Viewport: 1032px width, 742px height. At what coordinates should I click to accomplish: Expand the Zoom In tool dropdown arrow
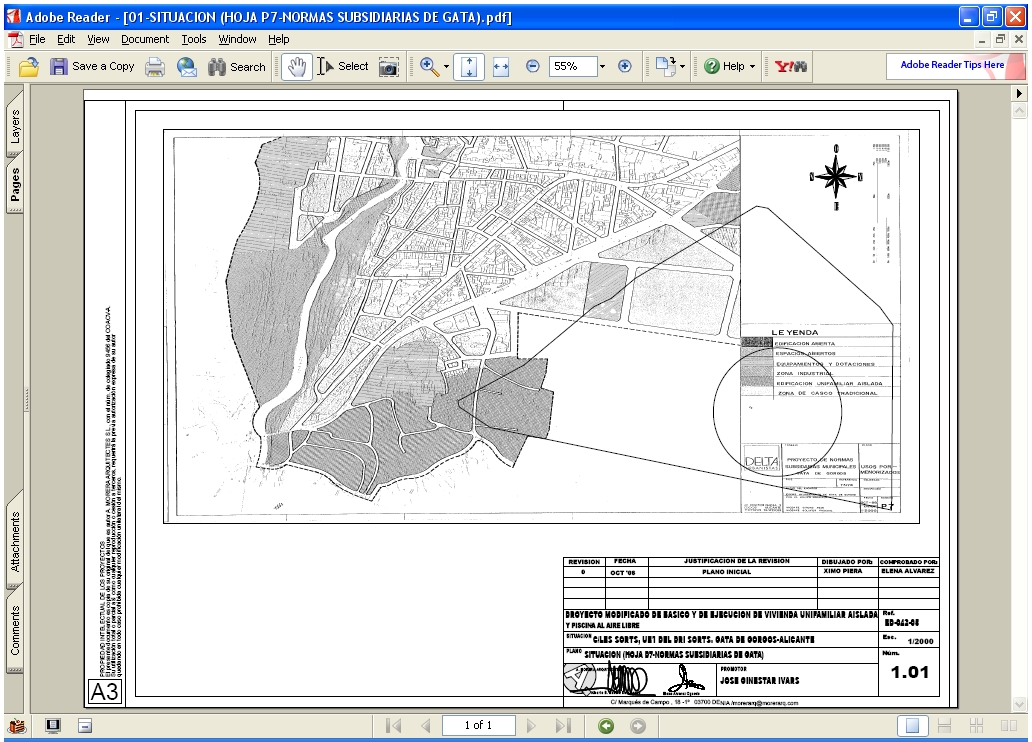coord(446,67)
